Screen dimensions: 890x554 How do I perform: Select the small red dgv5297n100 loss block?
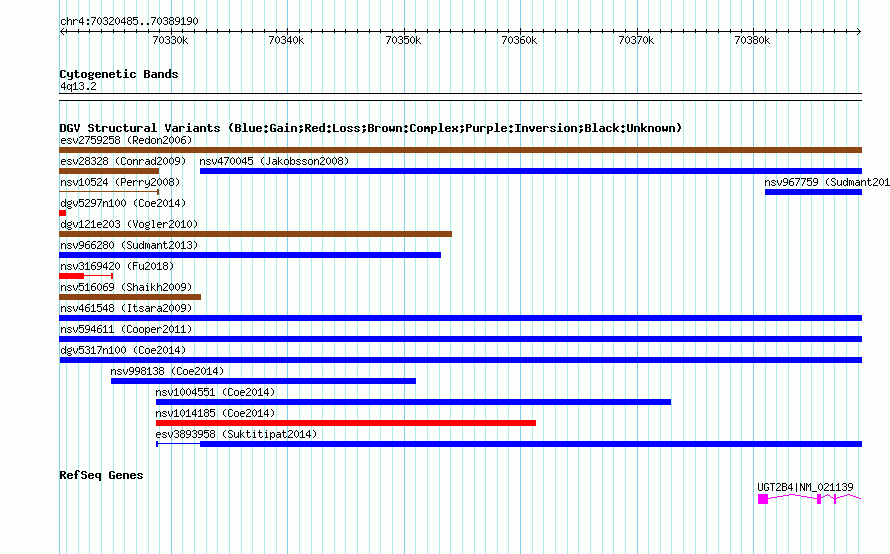[x=62, y=213]
